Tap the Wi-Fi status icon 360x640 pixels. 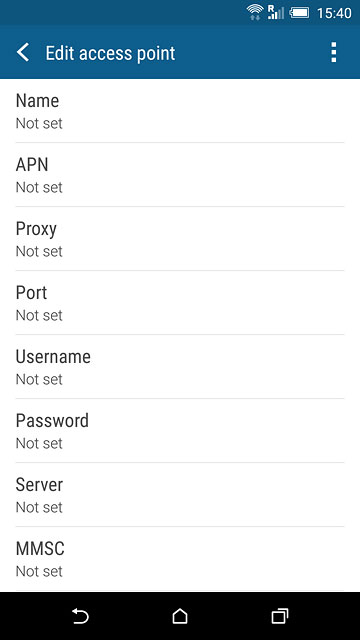[x=255, y=12]
